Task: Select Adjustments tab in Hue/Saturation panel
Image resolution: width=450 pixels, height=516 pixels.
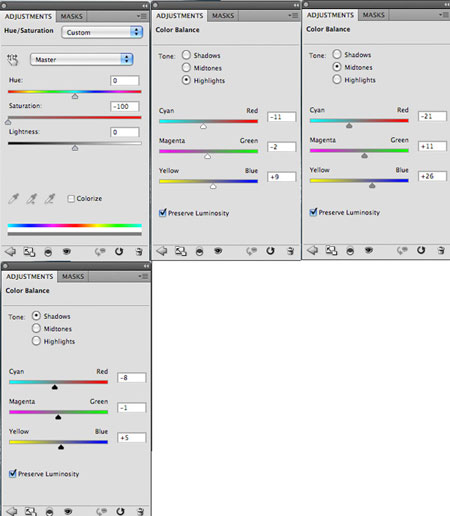Action: click(28, 16)
